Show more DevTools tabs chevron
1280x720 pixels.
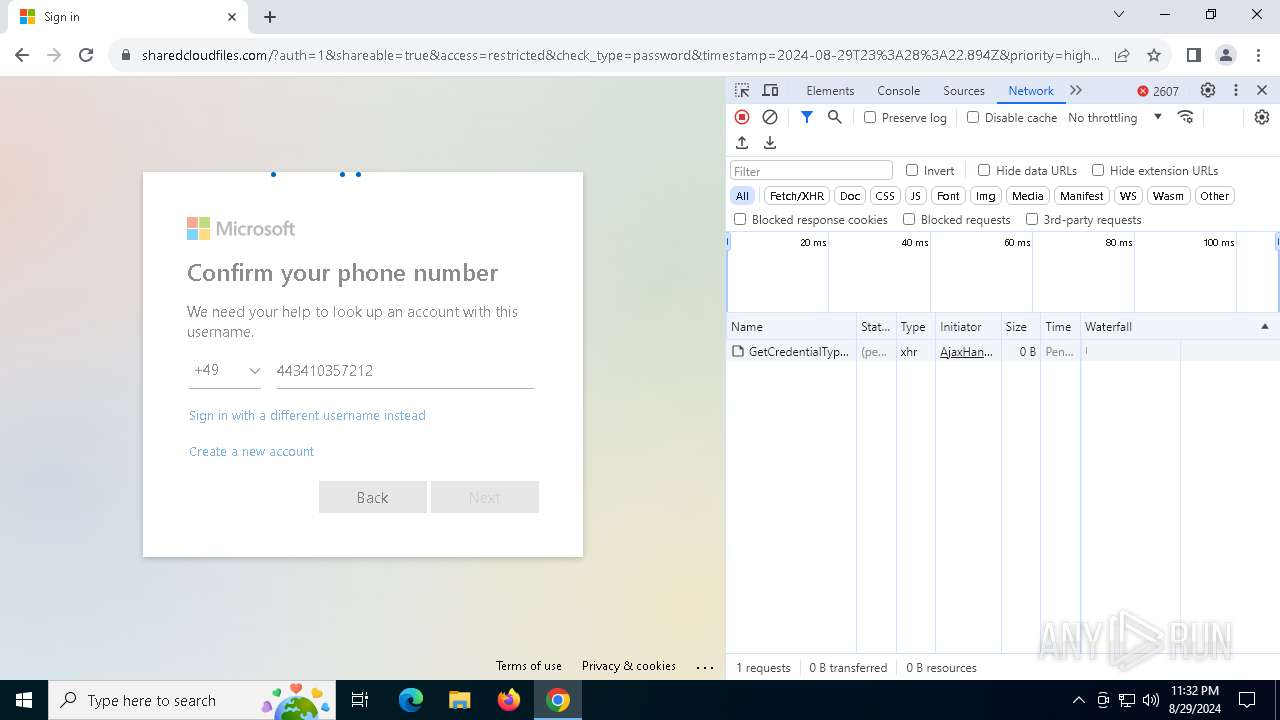pos(1076,90)
